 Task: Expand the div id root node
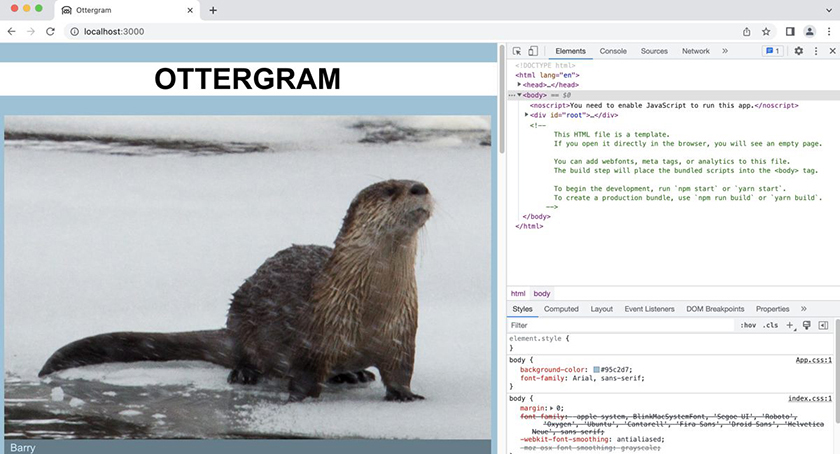[x=527, y=115]
